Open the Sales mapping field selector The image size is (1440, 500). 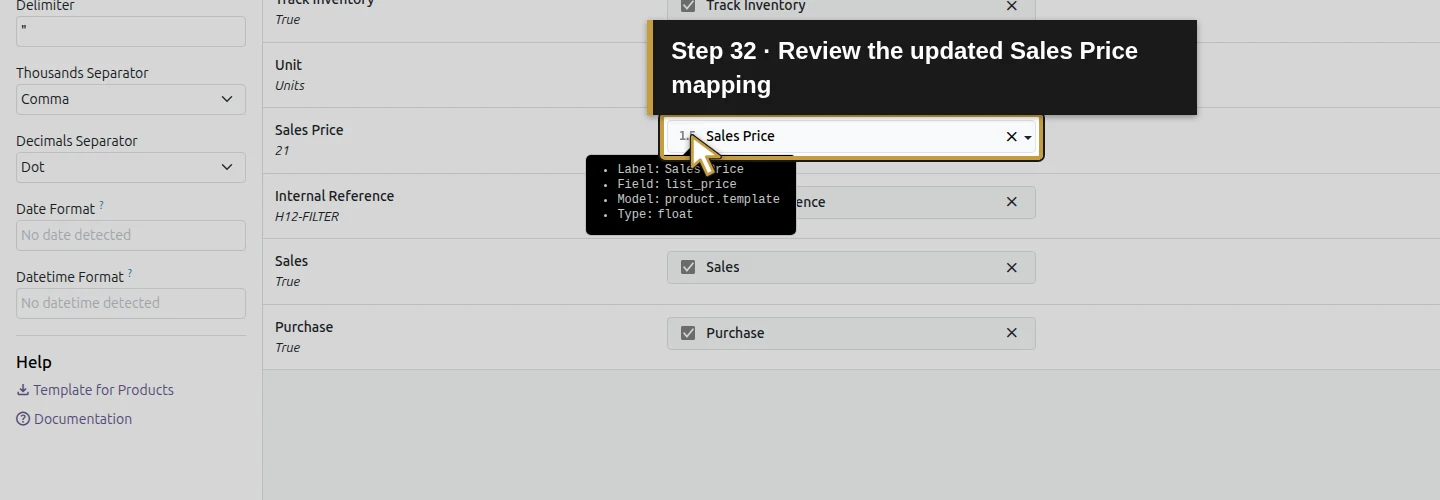tap(851, 267)
